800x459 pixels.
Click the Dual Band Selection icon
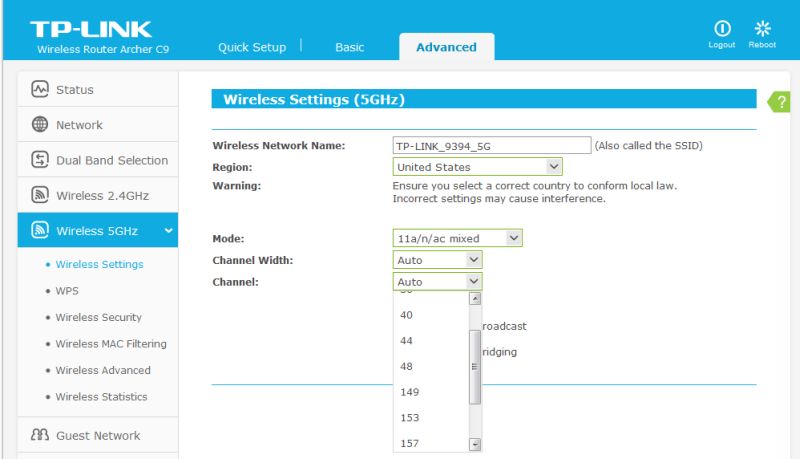pos(40,160)
